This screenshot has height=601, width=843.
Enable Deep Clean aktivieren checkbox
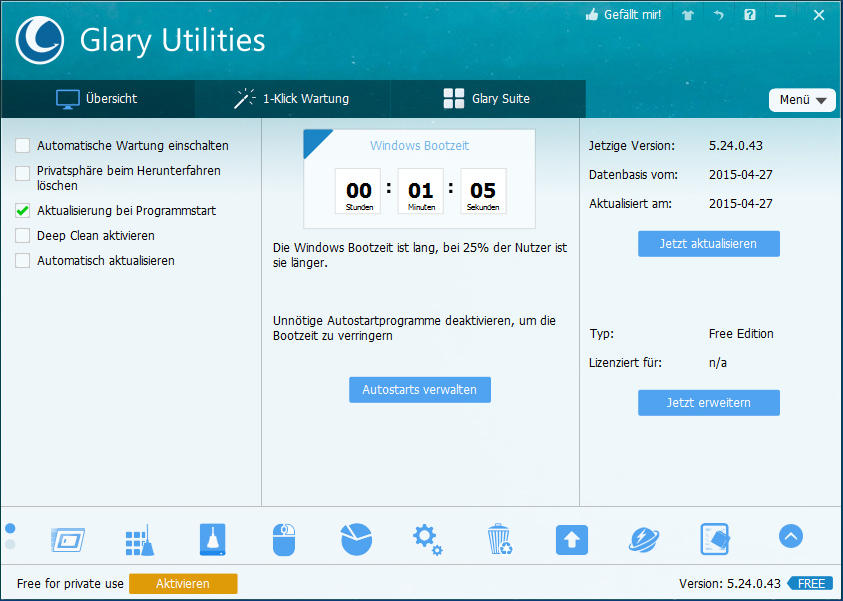(x=23, y=235)
